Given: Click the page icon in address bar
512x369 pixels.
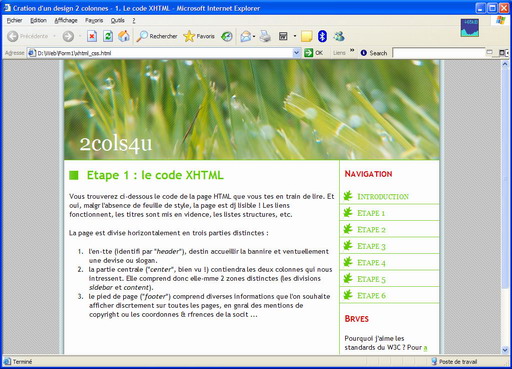Looking at the screenshot, I should (32, 53).
